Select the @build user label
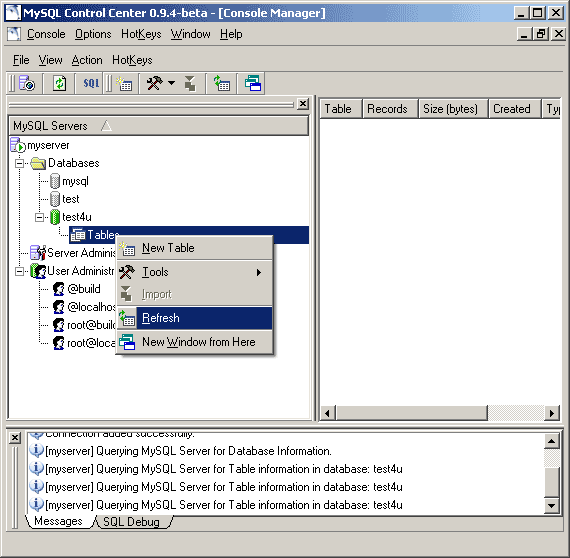Image resolution: width=570 pixels, height=558 pixels. pyautogui.click(x=84, y=289)
